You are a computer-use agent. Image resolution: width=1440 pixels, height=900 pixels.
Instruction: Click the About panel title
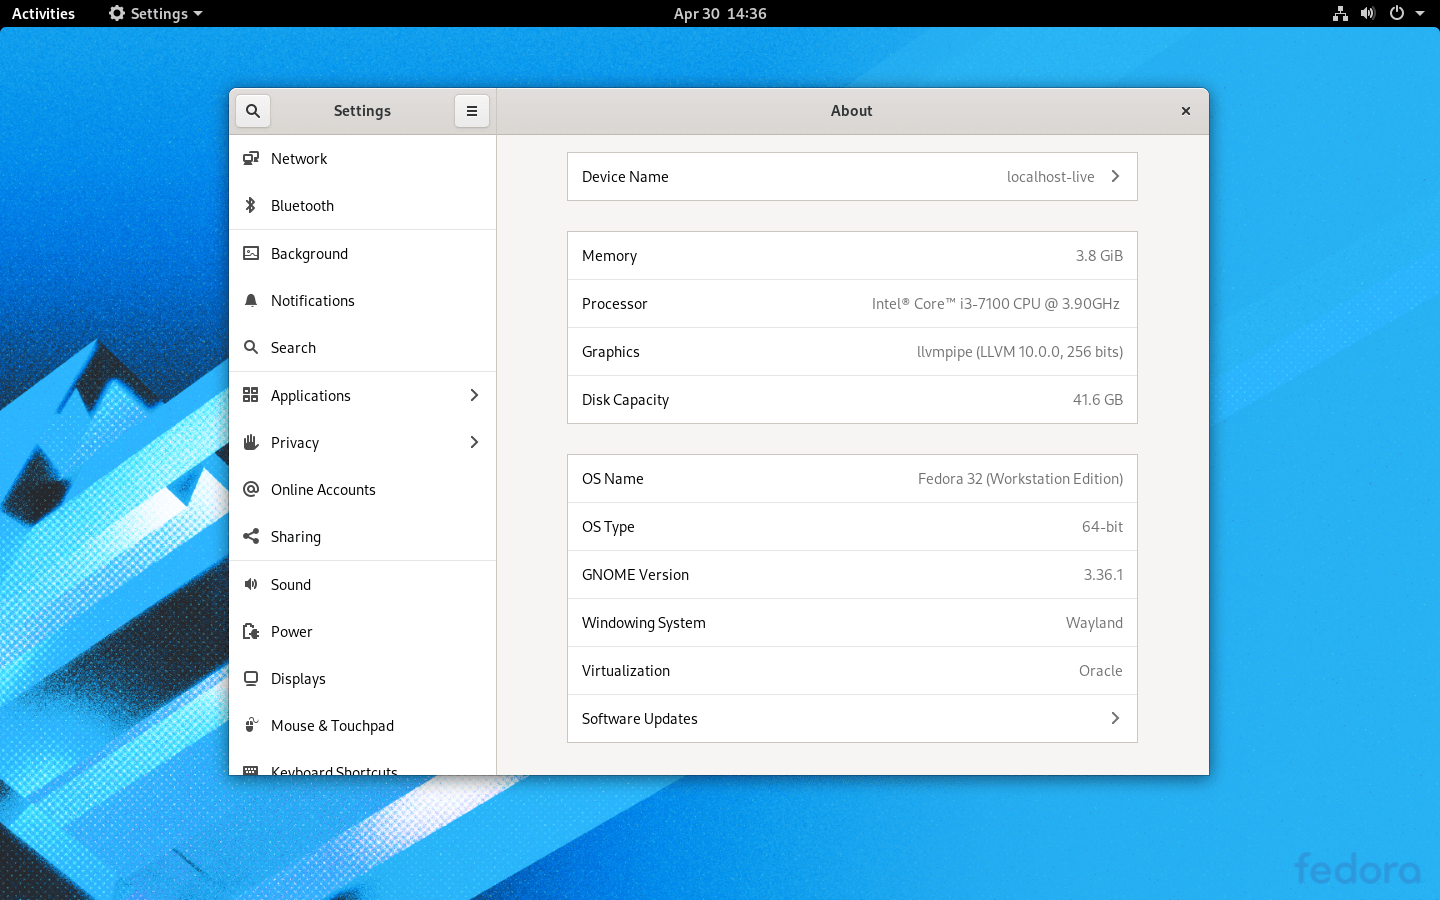click(x=852, y=111)
